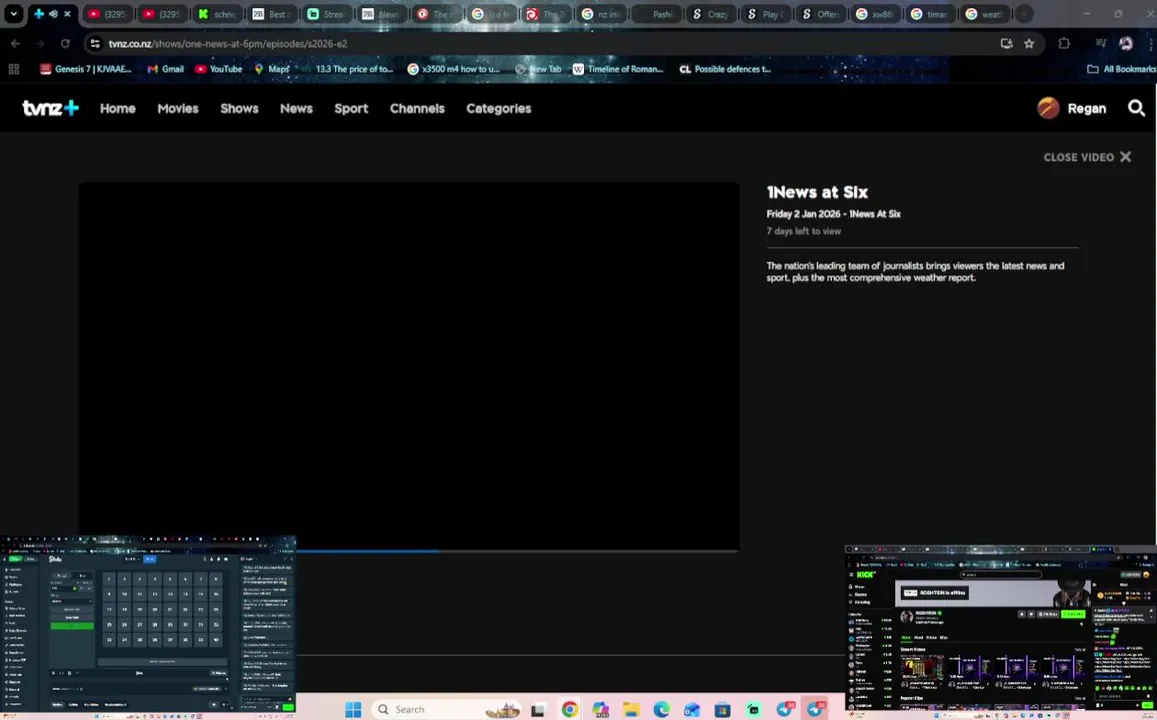The width and height of the screenshot is (1157, 720).
Task: Bookmark this page with the star icon
Action: [1029, 44]
